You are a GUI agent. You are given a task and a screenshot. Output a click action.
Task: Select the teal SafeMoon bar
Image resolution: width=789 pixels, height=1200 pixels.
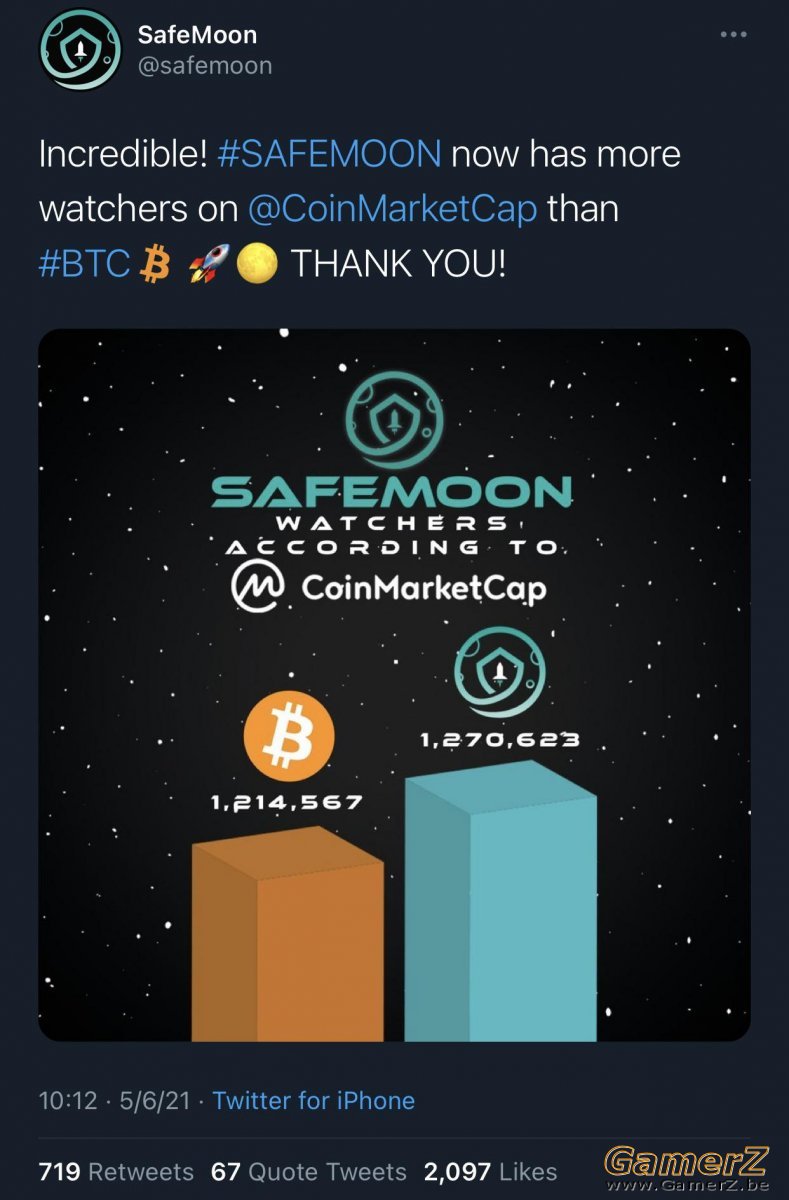coord(501,901)
